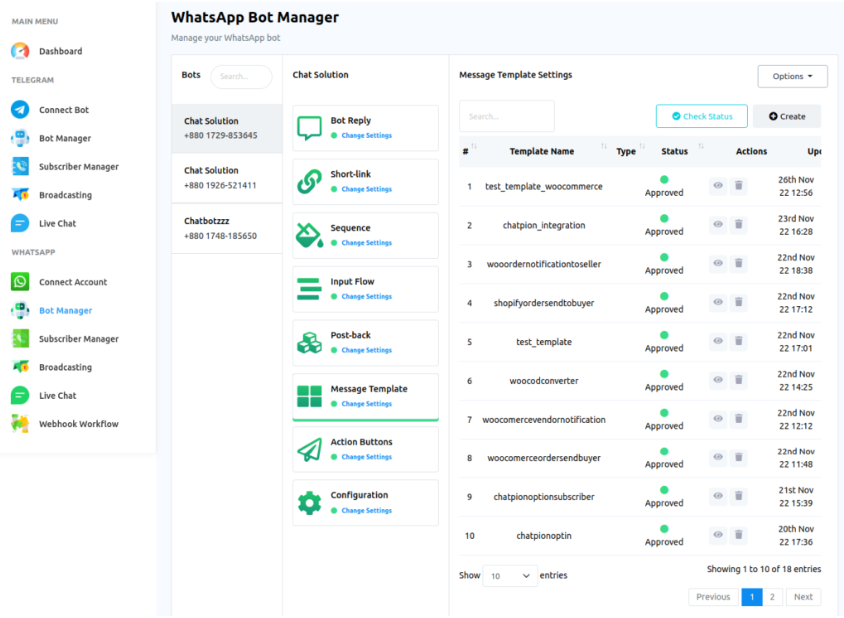This screenshot has height=618, width=844.
Task: Click Bot Reply speech bubble icon
Action: click(x=310, y=128)
